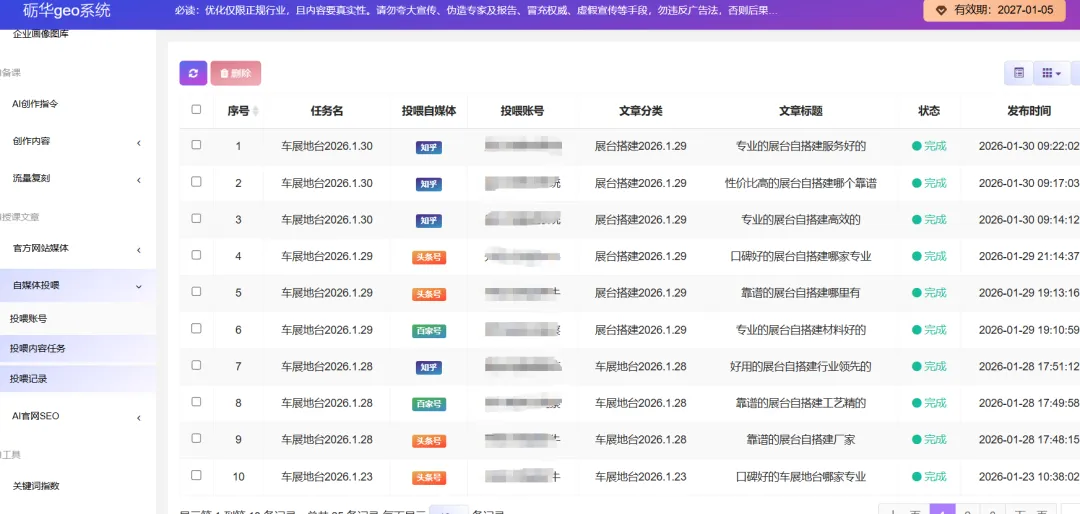Expand the 流量复刻 sidebar chevron
The width and height of the screenshot is (1080, 514).
point(138,180)
